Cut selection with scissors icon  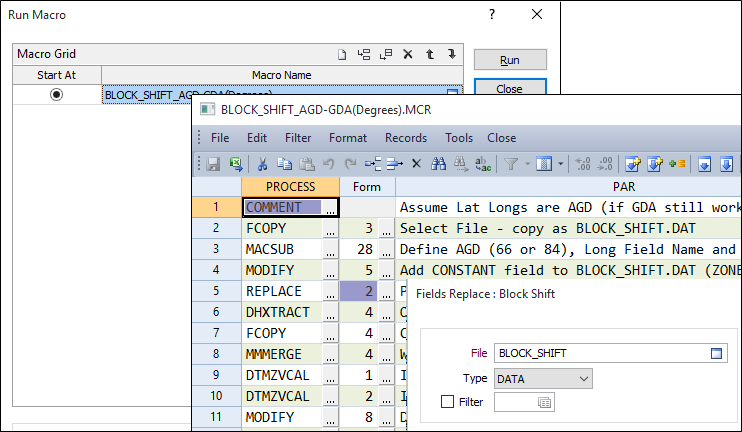262,164
